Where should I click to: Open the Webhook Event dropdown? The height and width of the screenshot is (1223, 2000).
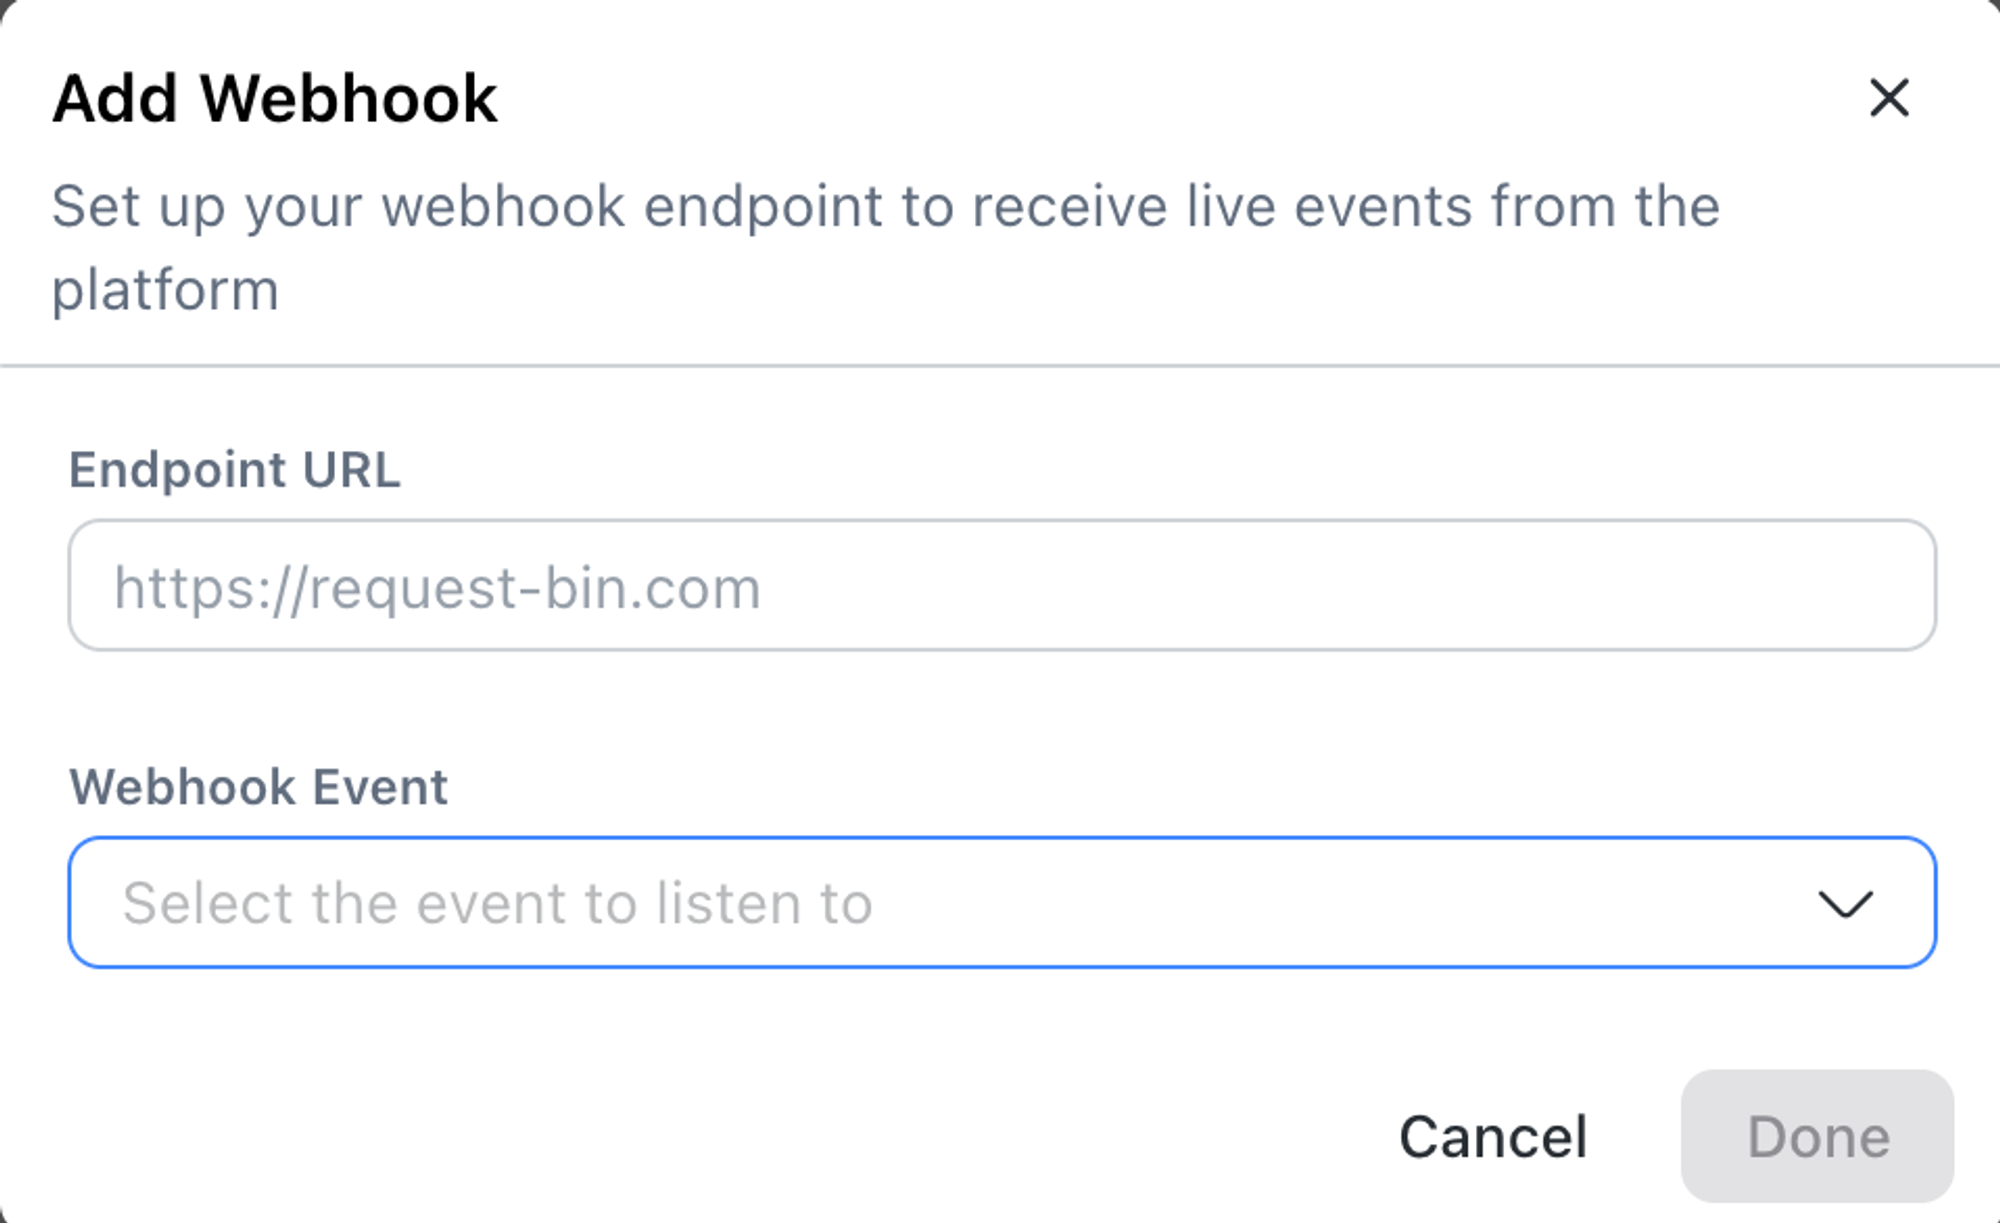(1001, 903)
